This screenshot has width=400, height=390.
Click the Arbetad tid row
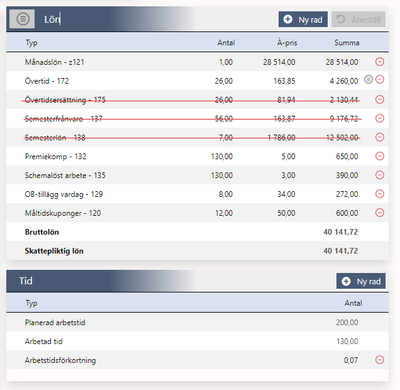click(x=197, y=341)
